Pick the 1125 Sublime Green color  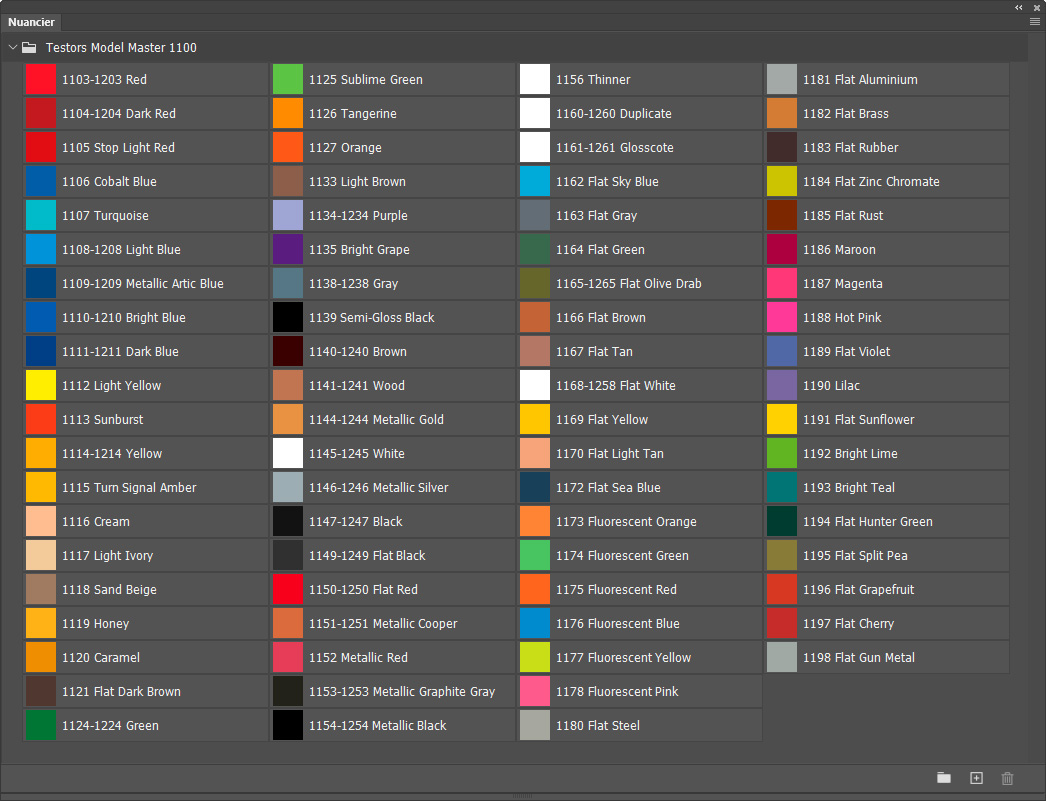[x=288, y=79]
